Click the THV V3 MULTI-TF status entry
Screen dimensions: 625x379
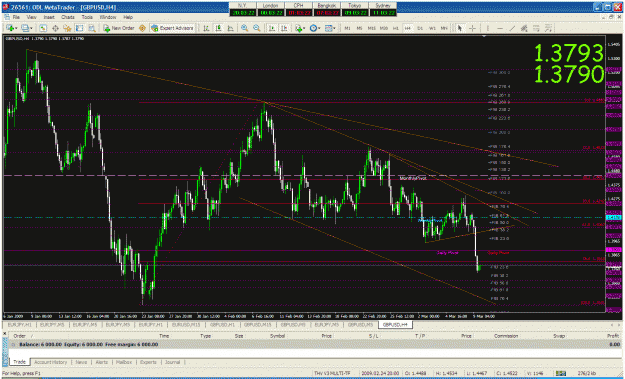point(332,373)
